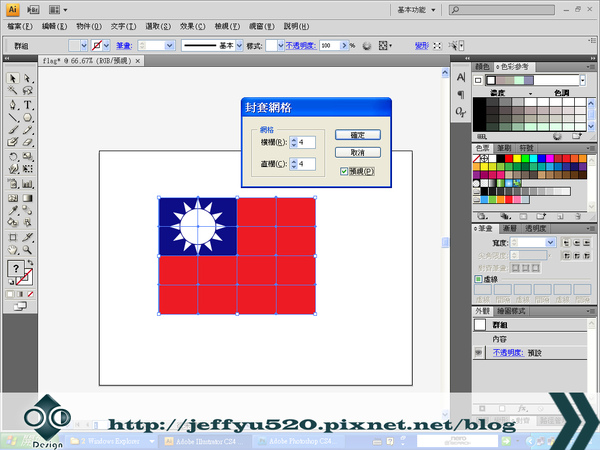The height and width of the screenshot is (450, 600).
Task: Choose the round cap stroke option
Action: 577,243
